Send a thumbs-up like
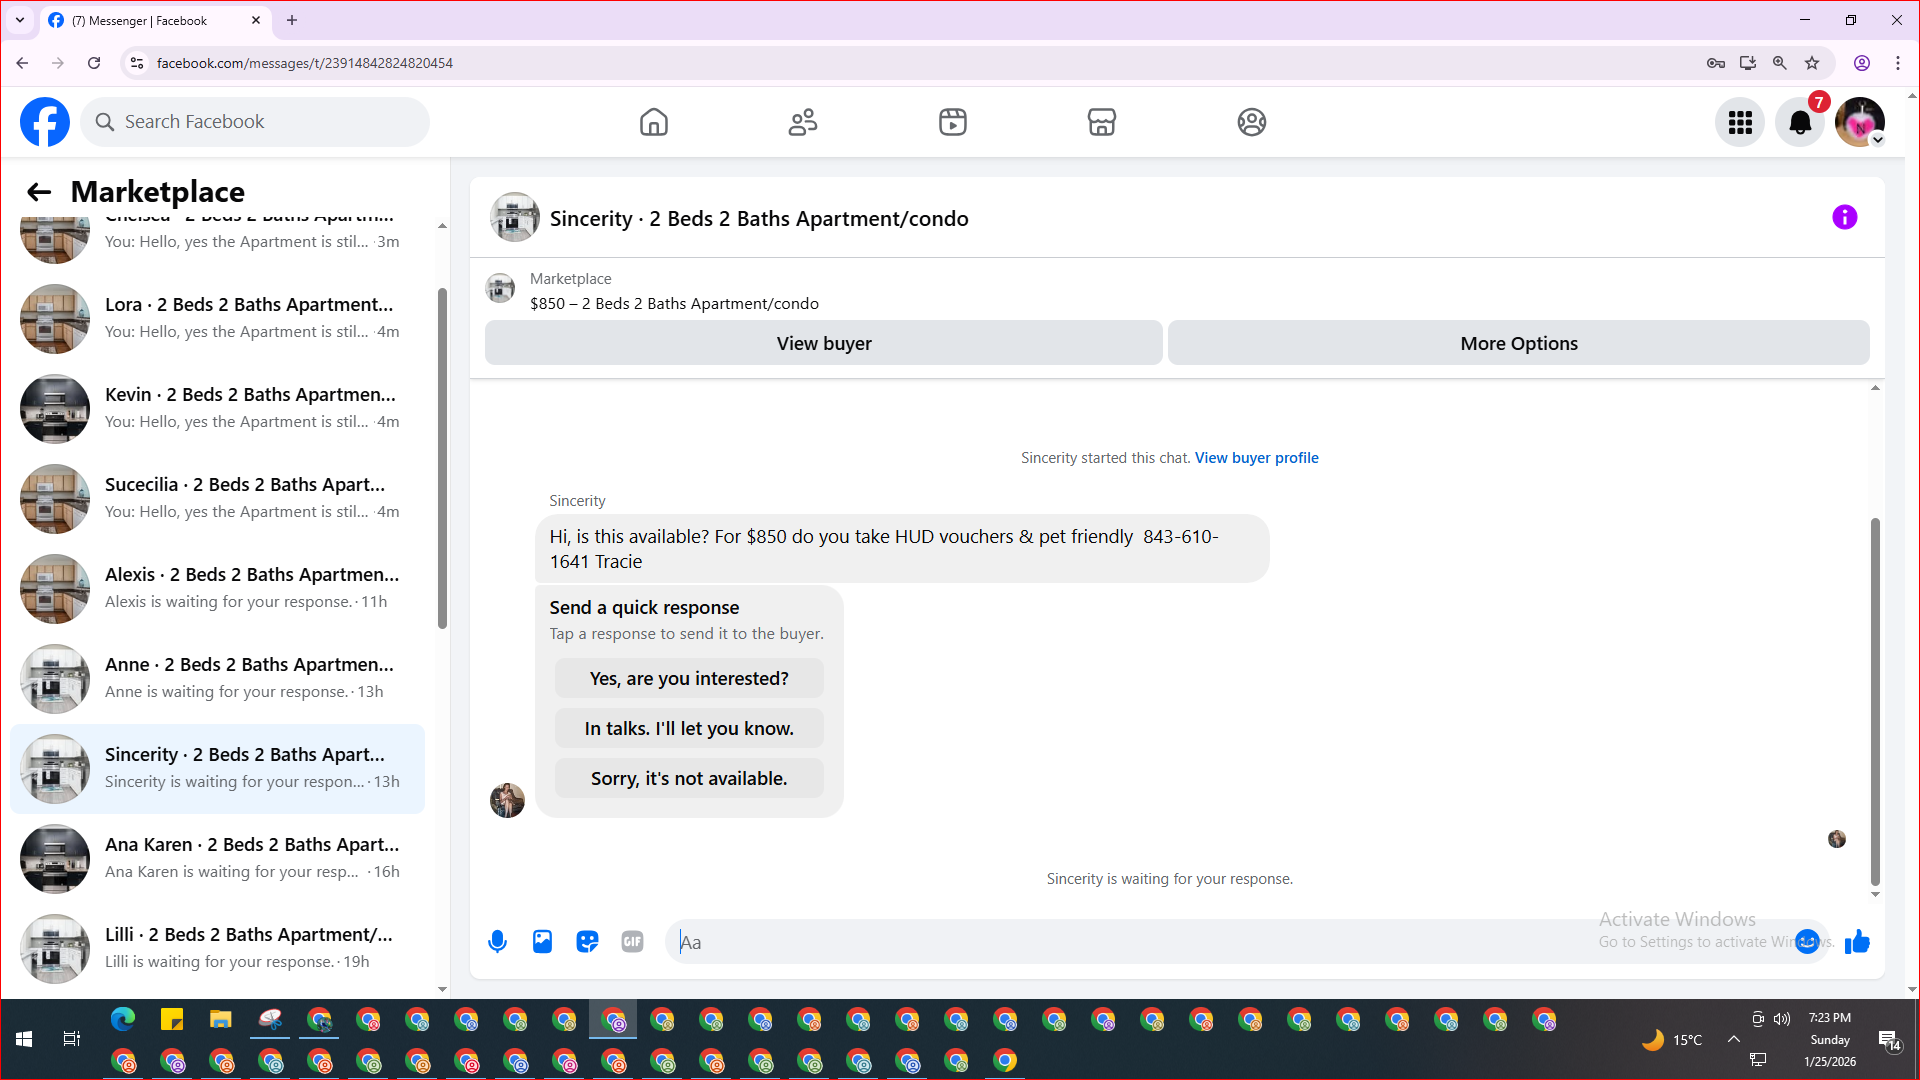The height and width of the screenshot is (1080, 1920). (x=1857, y=942)
